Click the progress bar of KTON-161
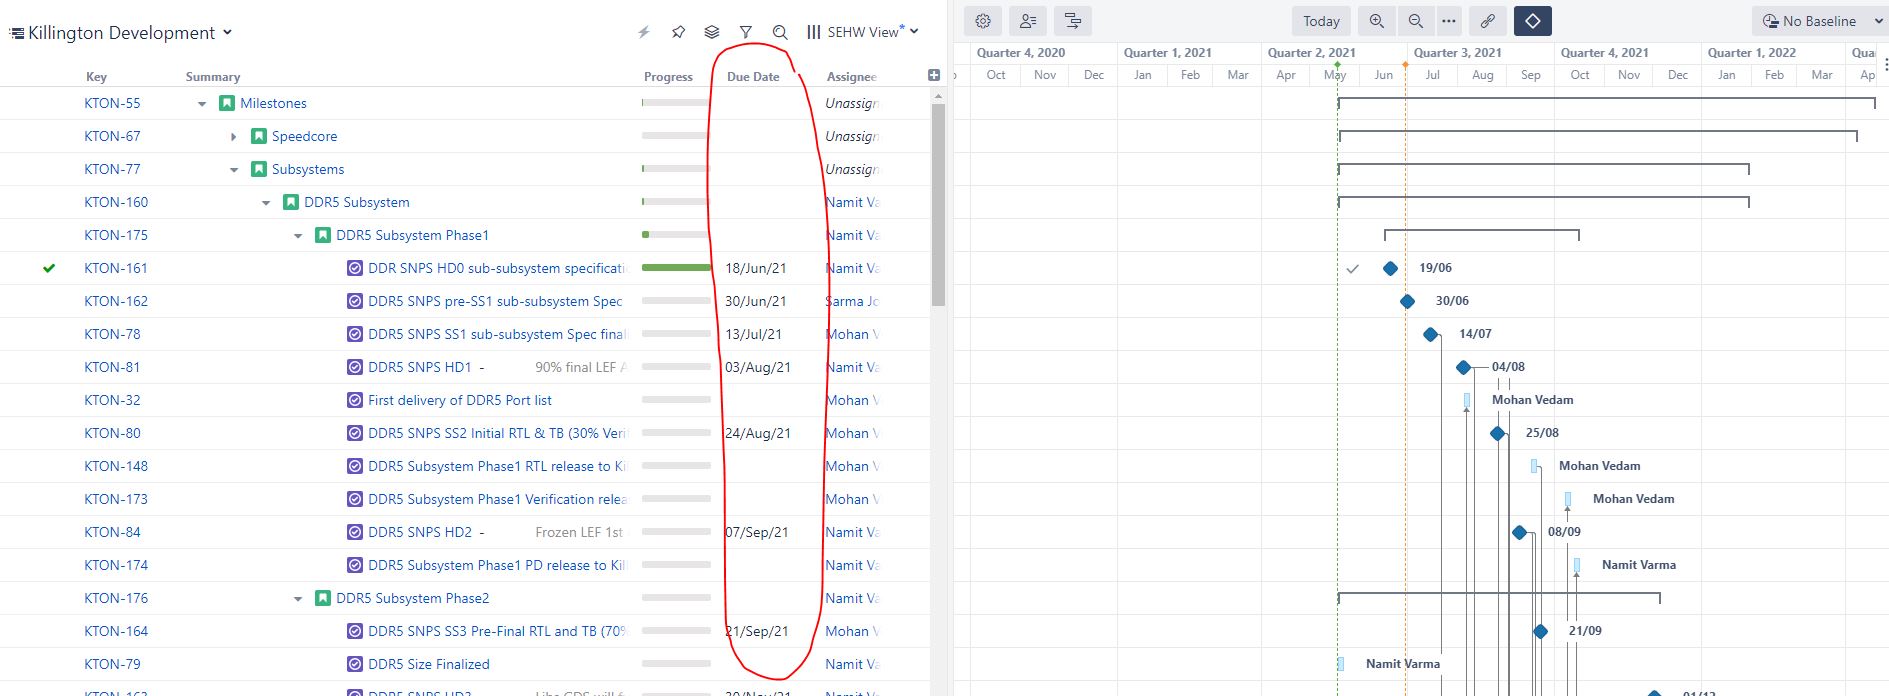The image size is (1889, 696). pos(676,268)
